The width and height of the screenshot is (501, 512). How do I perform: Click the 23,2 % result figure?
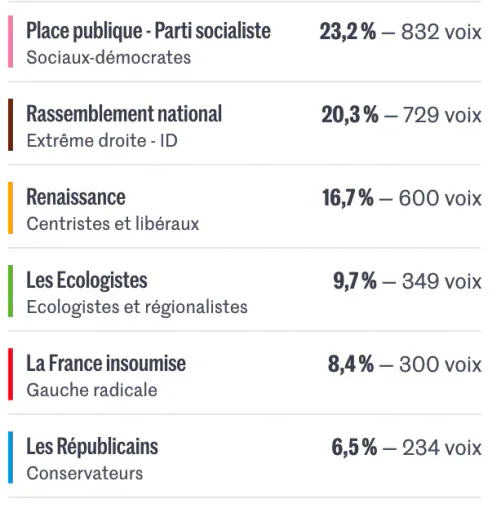click(348, 32)
